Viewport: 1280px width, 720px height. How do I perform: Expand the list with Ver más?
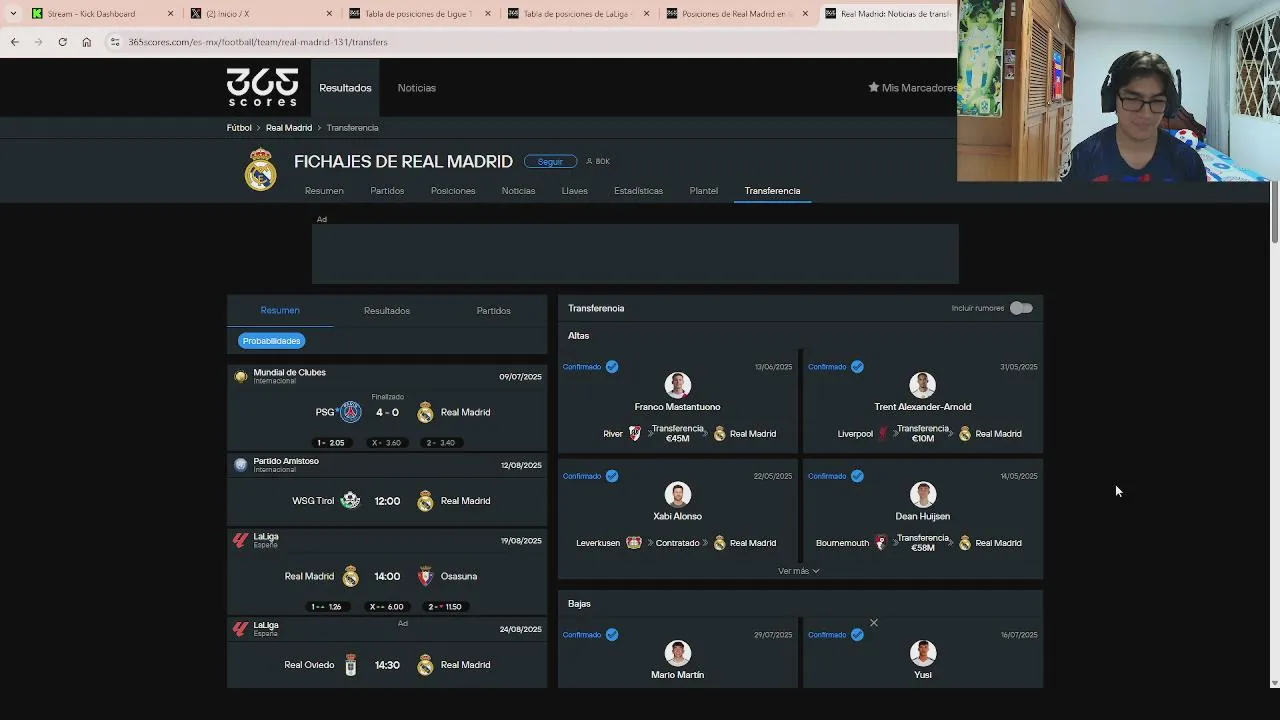pyautogui.click(x=798, y=571)
